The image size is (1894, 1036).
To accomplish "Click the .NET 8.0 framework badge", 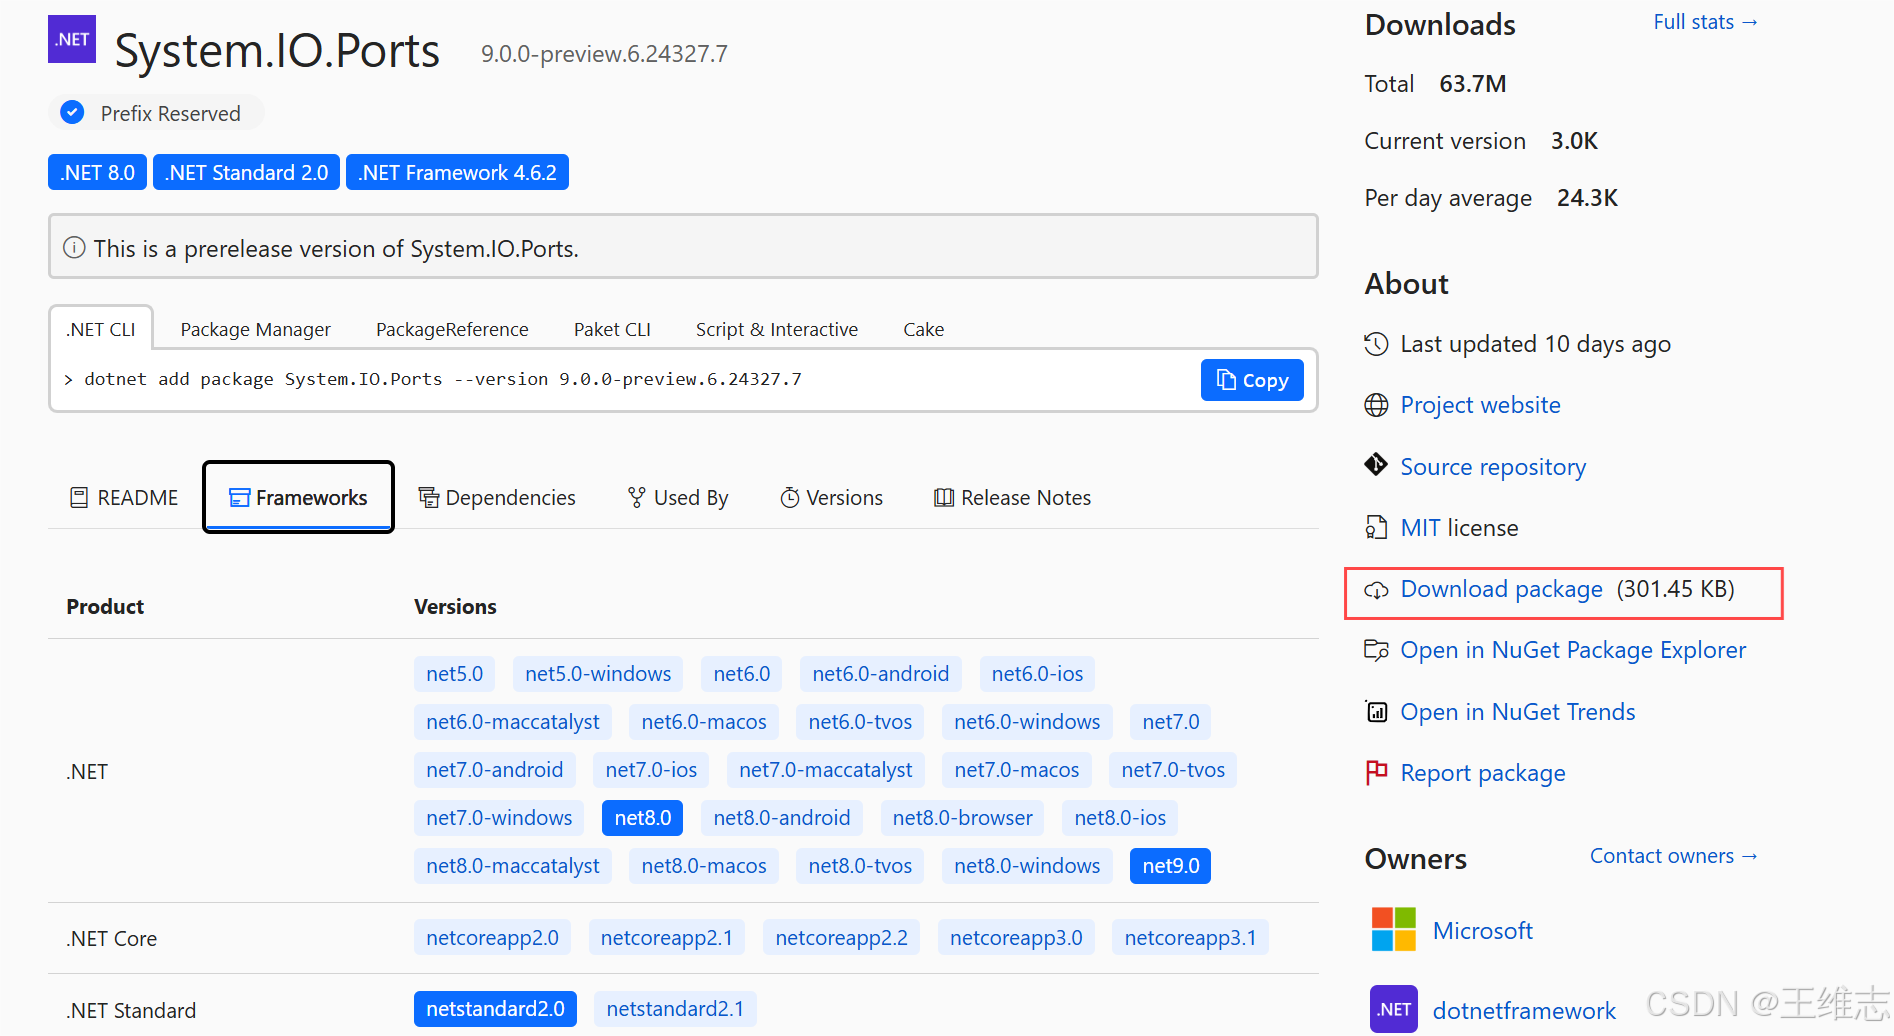I will point(97,172).
